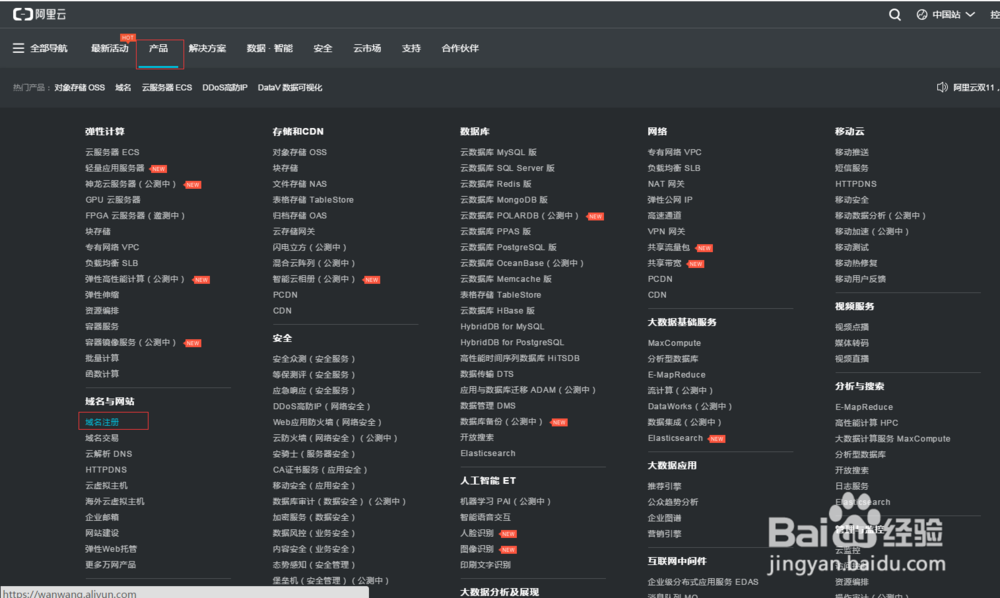
Task: Open the 云市场 nav item
Action: (x=367, y=48)
